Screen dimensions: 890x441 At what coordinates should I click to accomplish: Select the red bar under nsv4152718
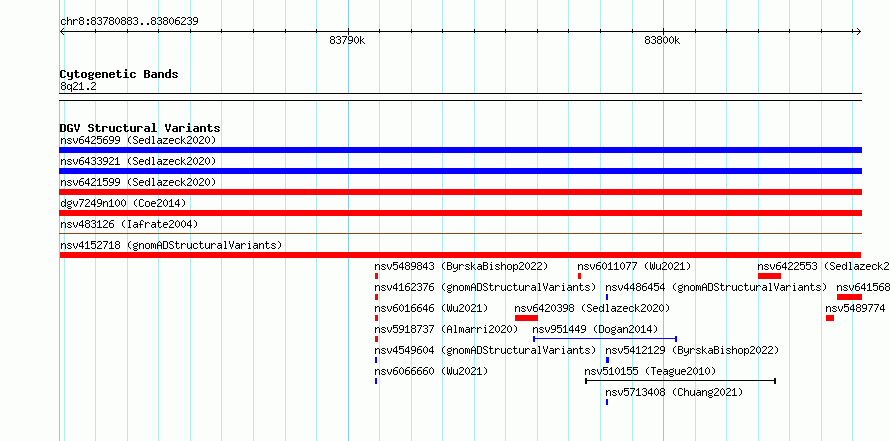pos(460,255)
